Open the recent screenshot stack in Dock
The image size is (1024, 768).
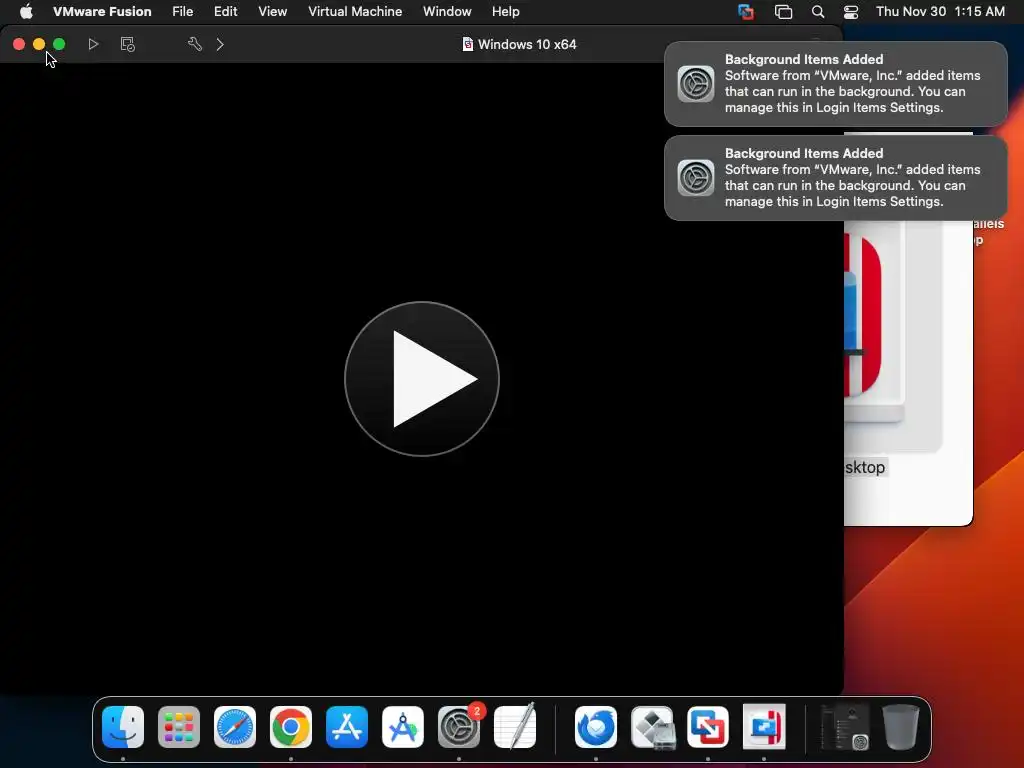pyautogui.click(x=844, y=726)
